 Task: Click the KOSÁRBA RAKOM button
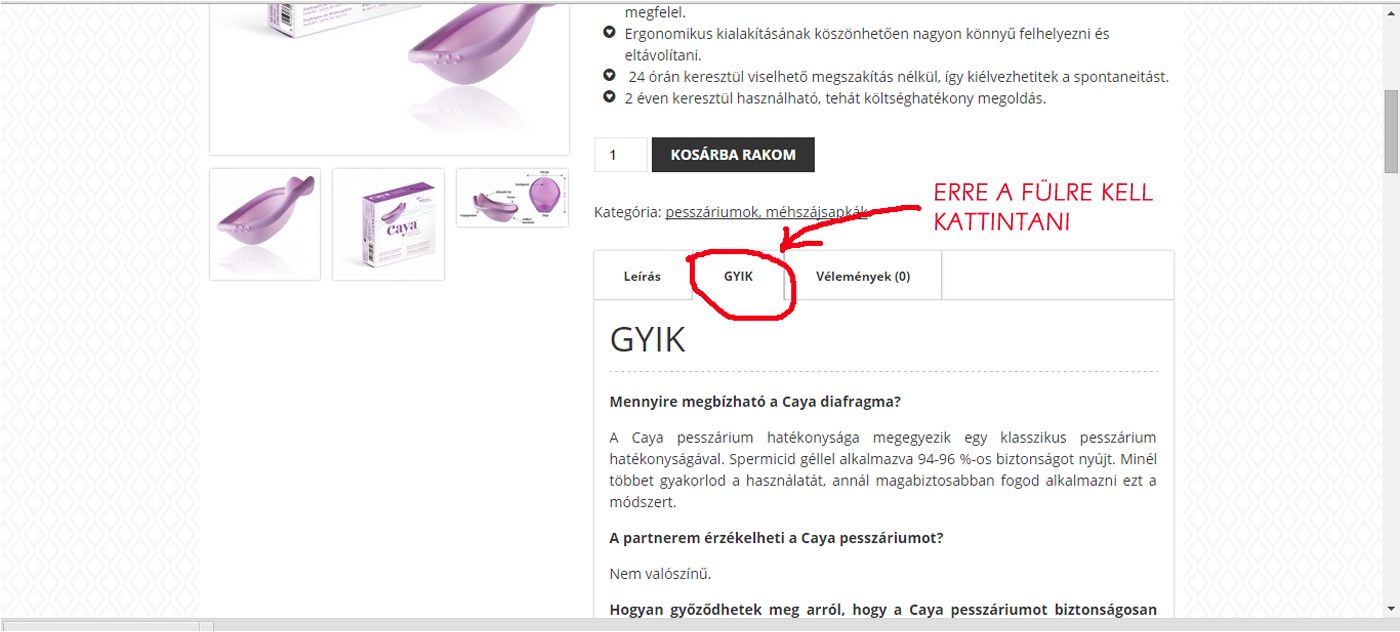(x=733, y=155)
